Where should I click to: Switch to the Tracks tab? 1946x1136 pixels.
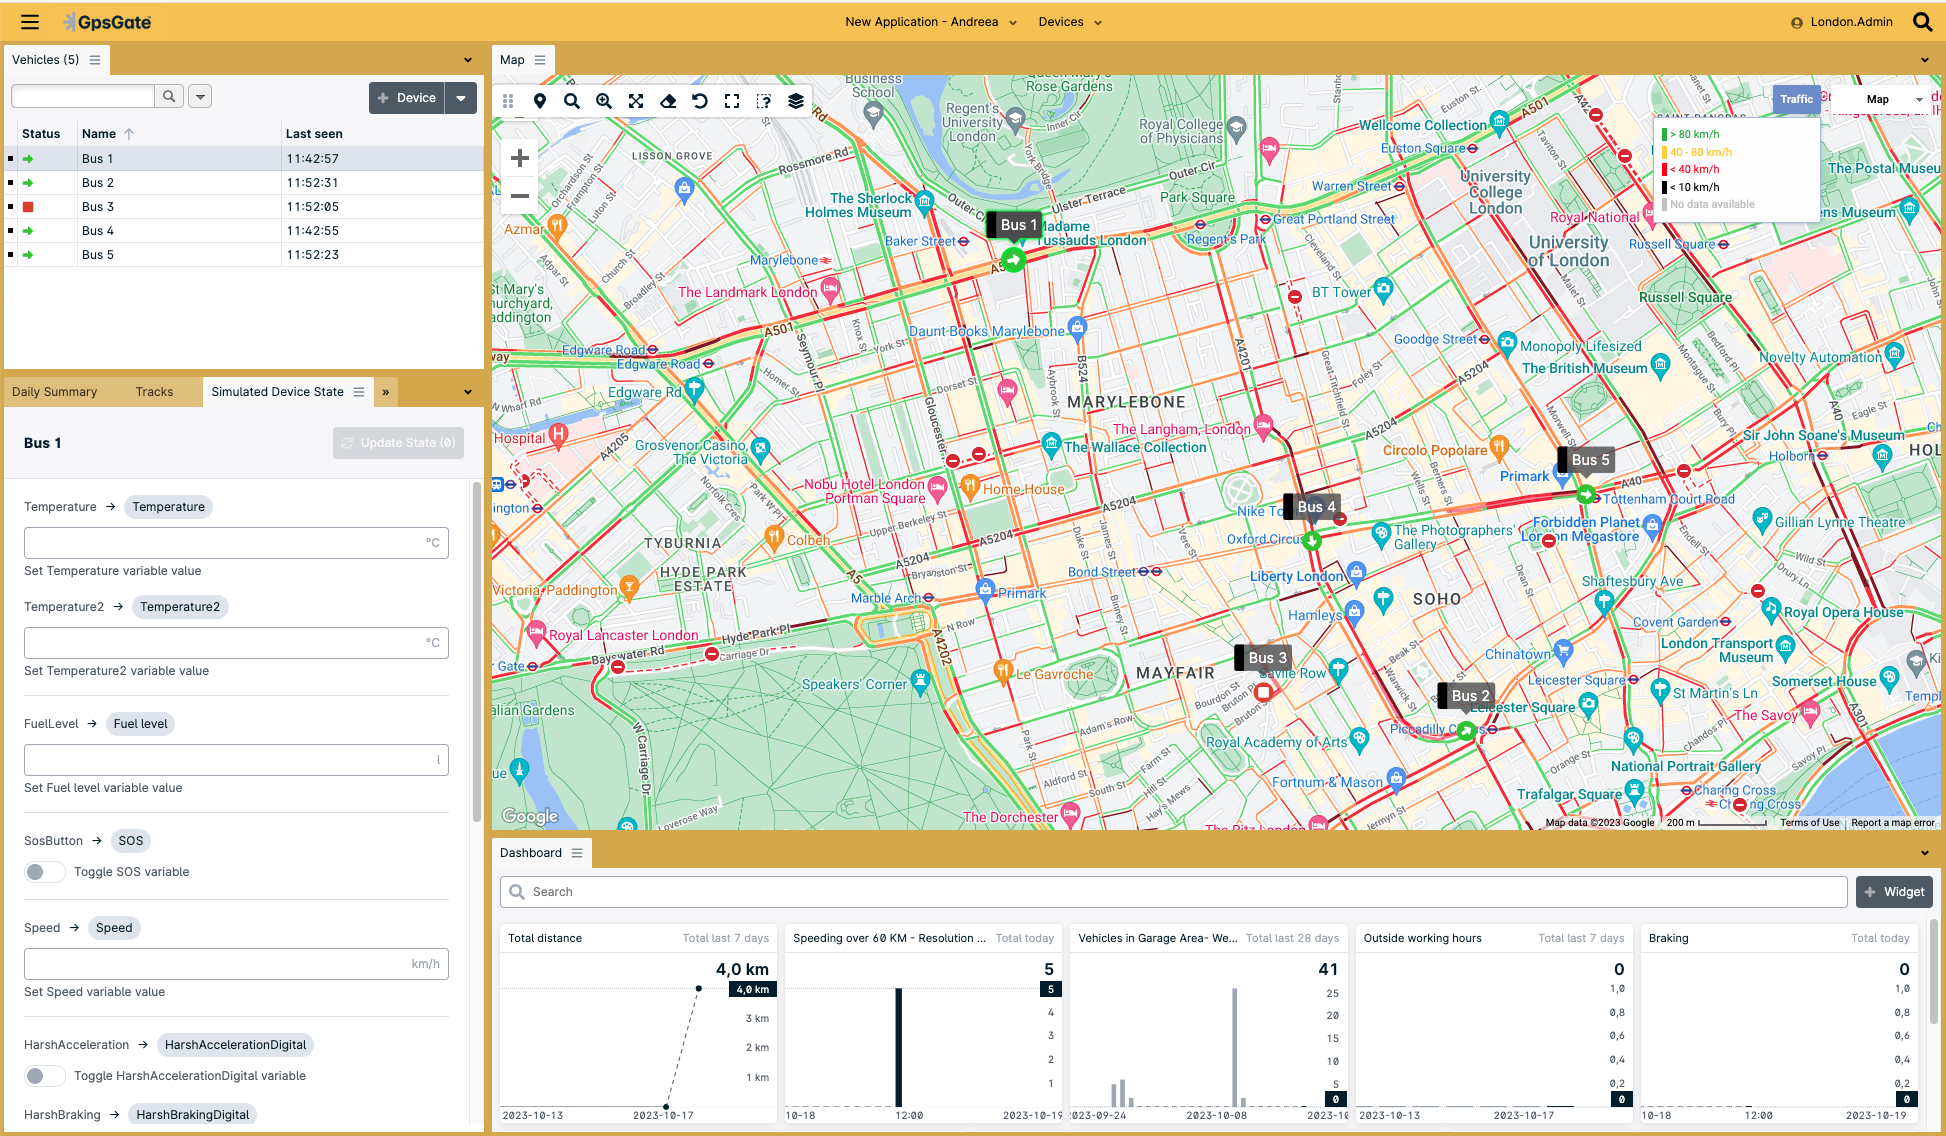coord(154,392)
